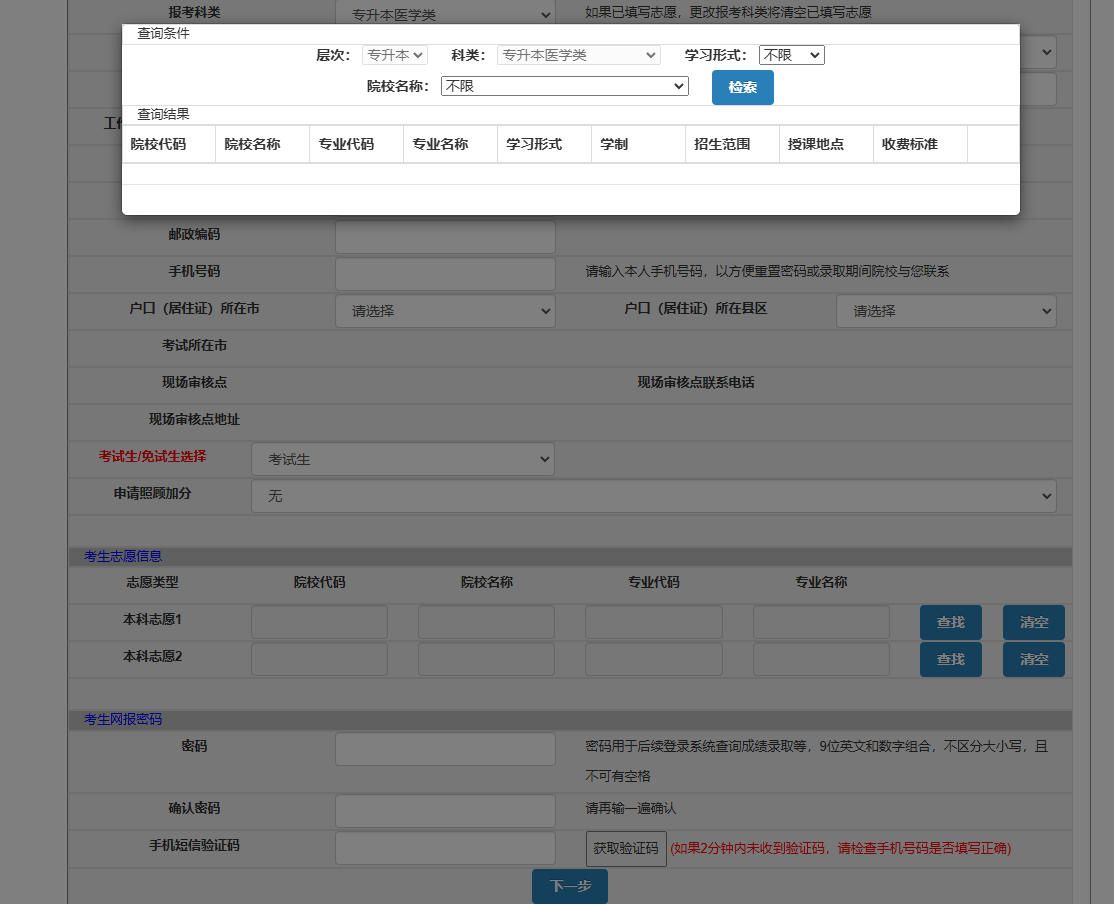Screen dimensions: 1114x904
Task: Click the 检索 search button
Action: click(x=742, y=87)
